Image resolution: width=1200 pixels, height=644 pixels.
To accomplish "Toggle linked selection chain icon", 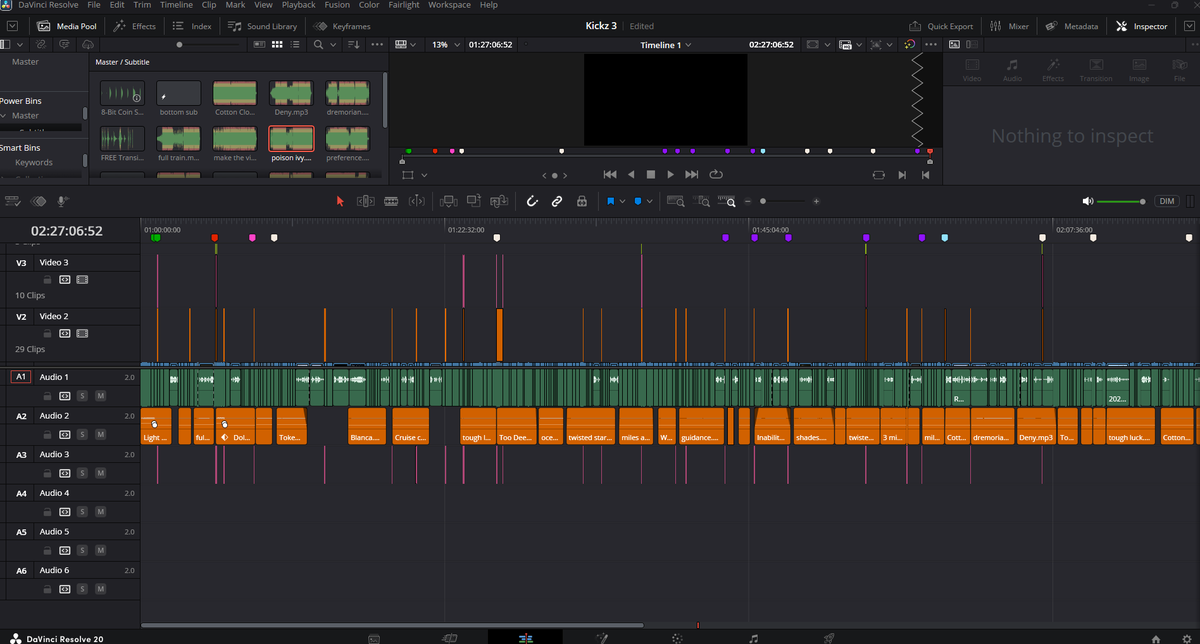I will (x=557, y=201).
